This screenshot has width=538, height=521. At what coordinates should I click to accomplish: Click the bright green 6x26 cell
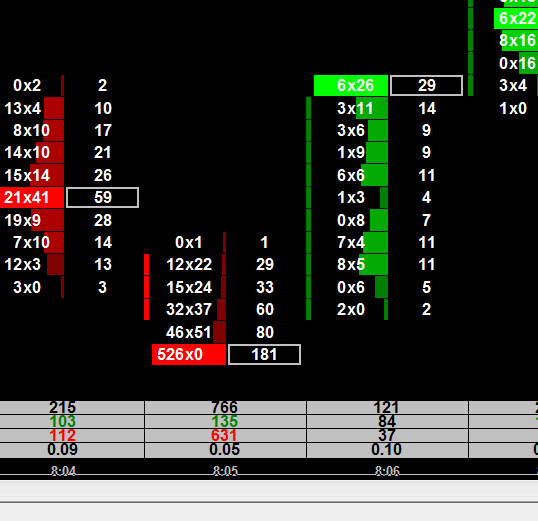(351, 85)
